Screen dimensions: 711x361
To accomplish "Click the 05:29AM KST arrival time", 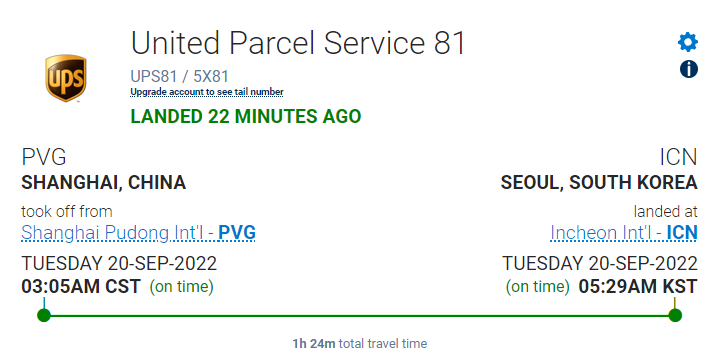I will click(638, 287).
